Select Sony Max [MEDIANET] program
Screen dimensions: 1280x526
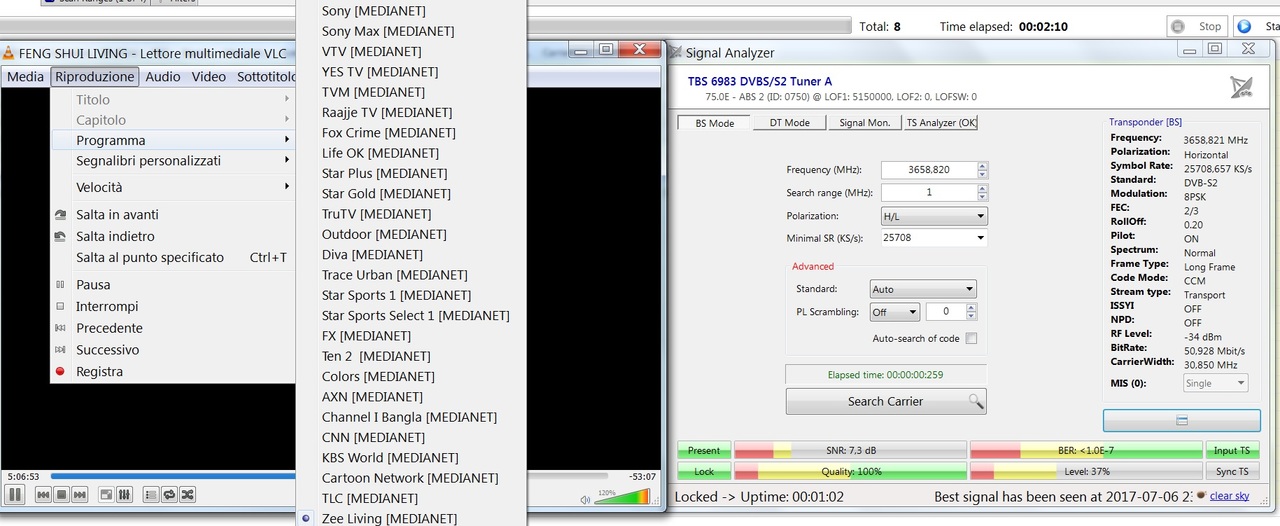411,32
